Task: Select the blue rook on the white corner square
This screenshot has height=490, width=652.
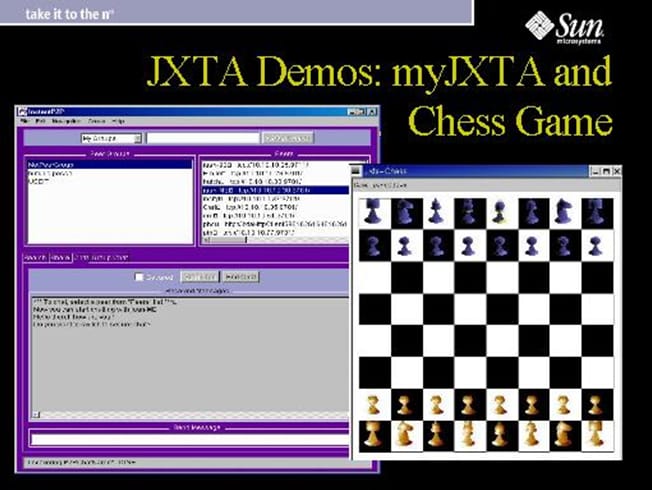Action: (372, 211)
